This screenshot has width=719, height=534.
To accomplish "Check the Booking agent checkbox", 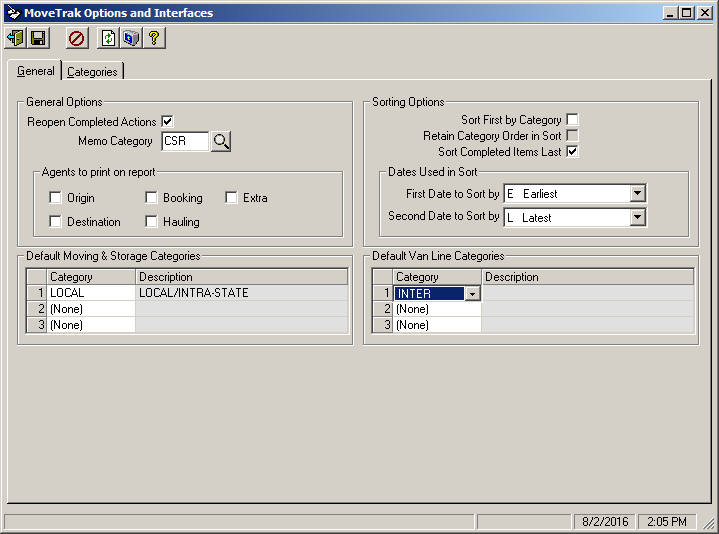I will click(x=151, y=198).
